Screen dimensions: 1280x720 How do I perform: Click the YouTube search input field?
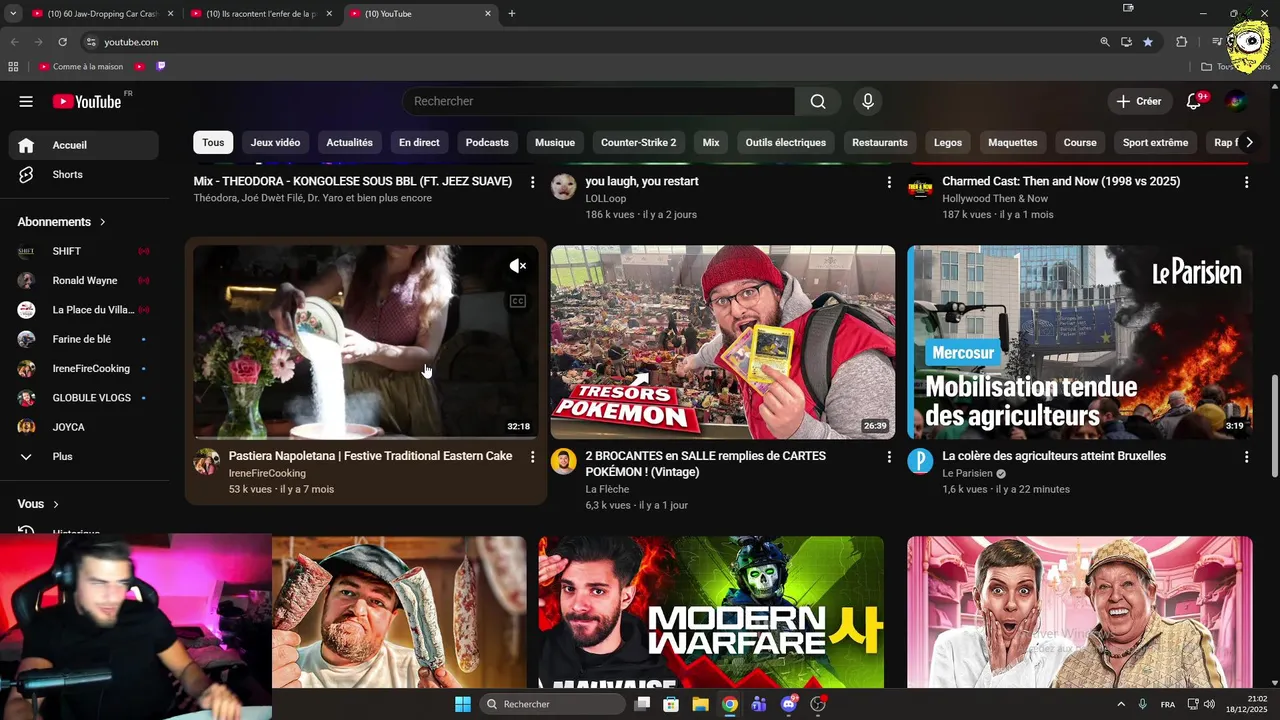(x=598, y=101)
